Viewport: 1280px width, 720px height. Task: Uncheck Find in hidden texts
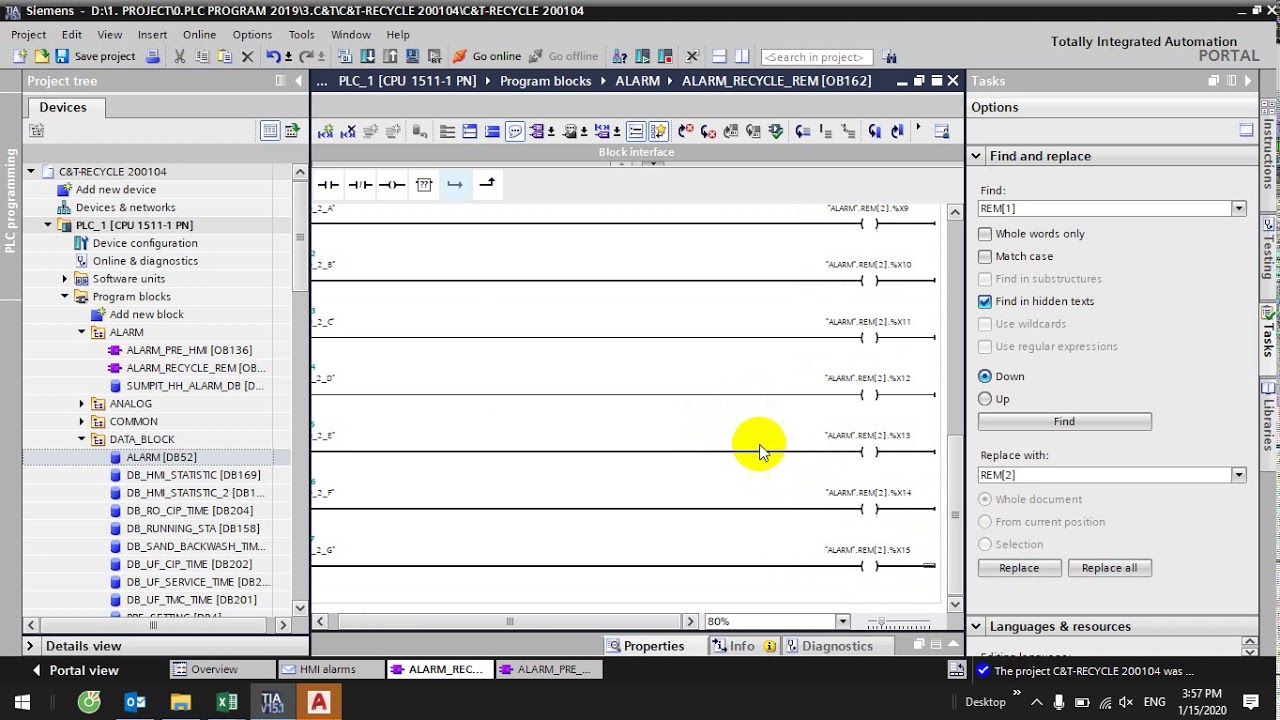tap(985, 301)
